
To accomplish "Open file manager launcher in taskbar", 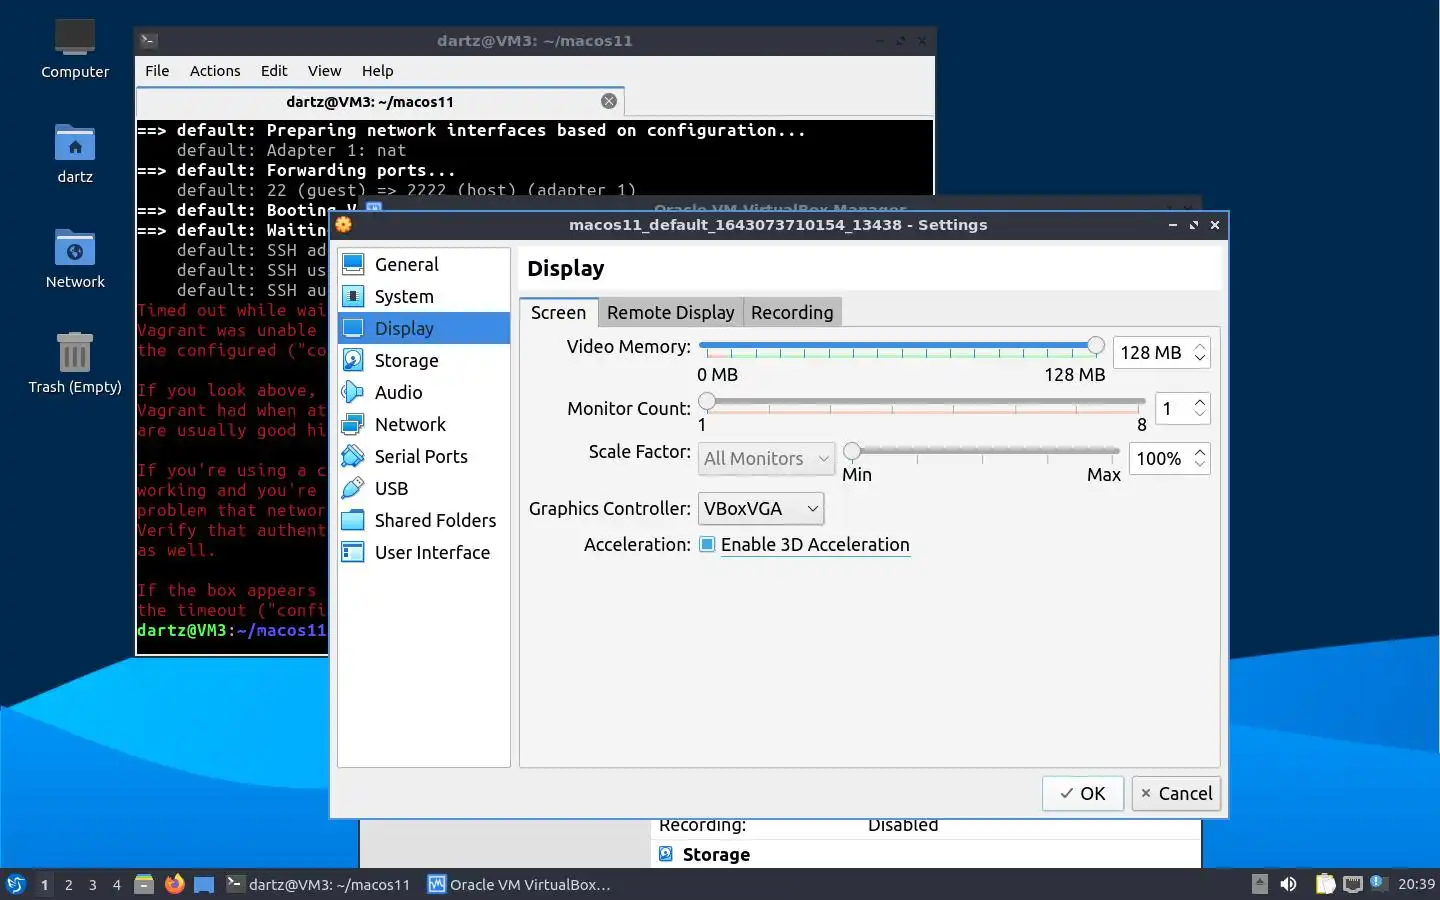I will click(144, 884).
